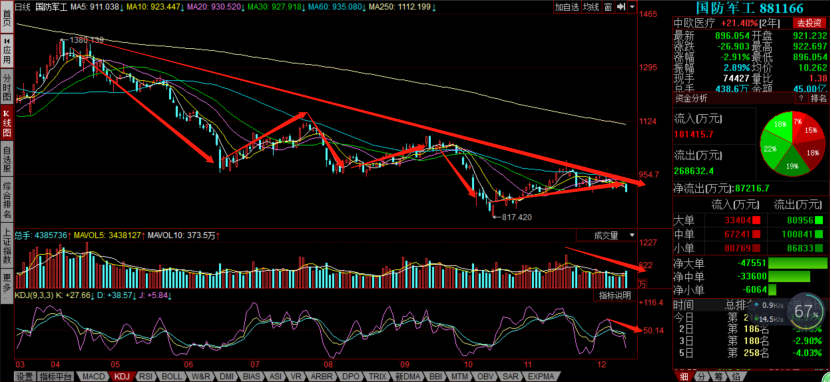The width and height of the screenshot is (831, 382).
Task: Click the 5日 ranking row
Action: click(x=750, y=352)
